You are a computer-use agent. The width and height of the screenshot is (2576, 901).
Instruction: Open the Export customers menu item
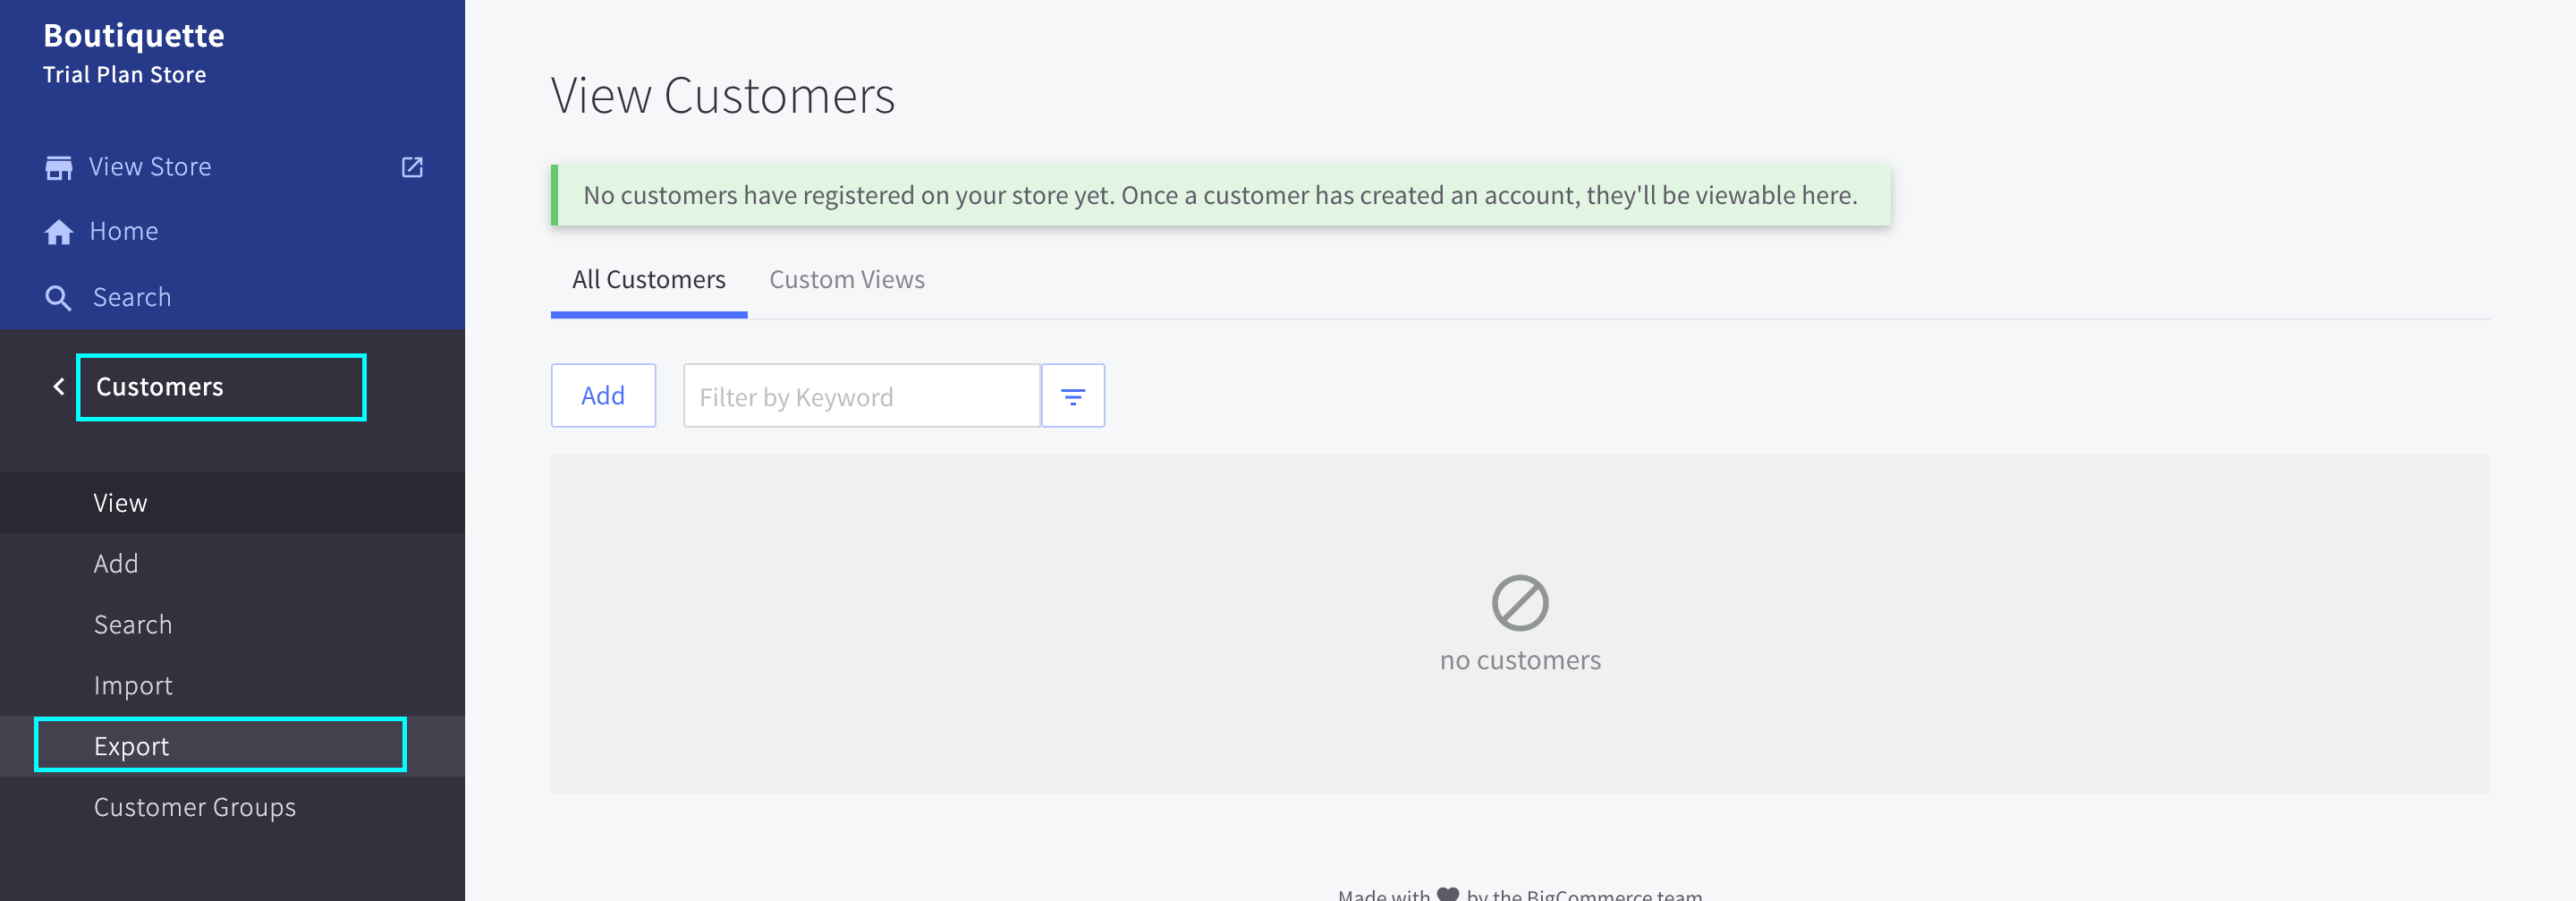(131, 746)
